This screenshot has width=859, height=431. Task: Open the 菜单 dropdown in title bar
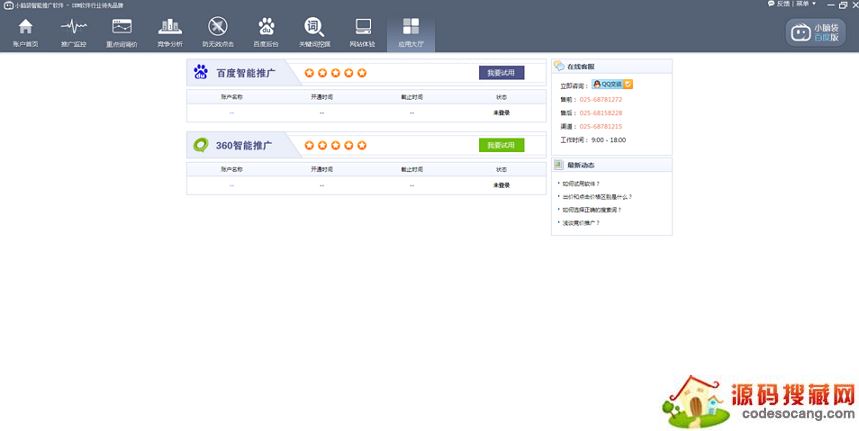pyautogui.click(x=803, y=4)
